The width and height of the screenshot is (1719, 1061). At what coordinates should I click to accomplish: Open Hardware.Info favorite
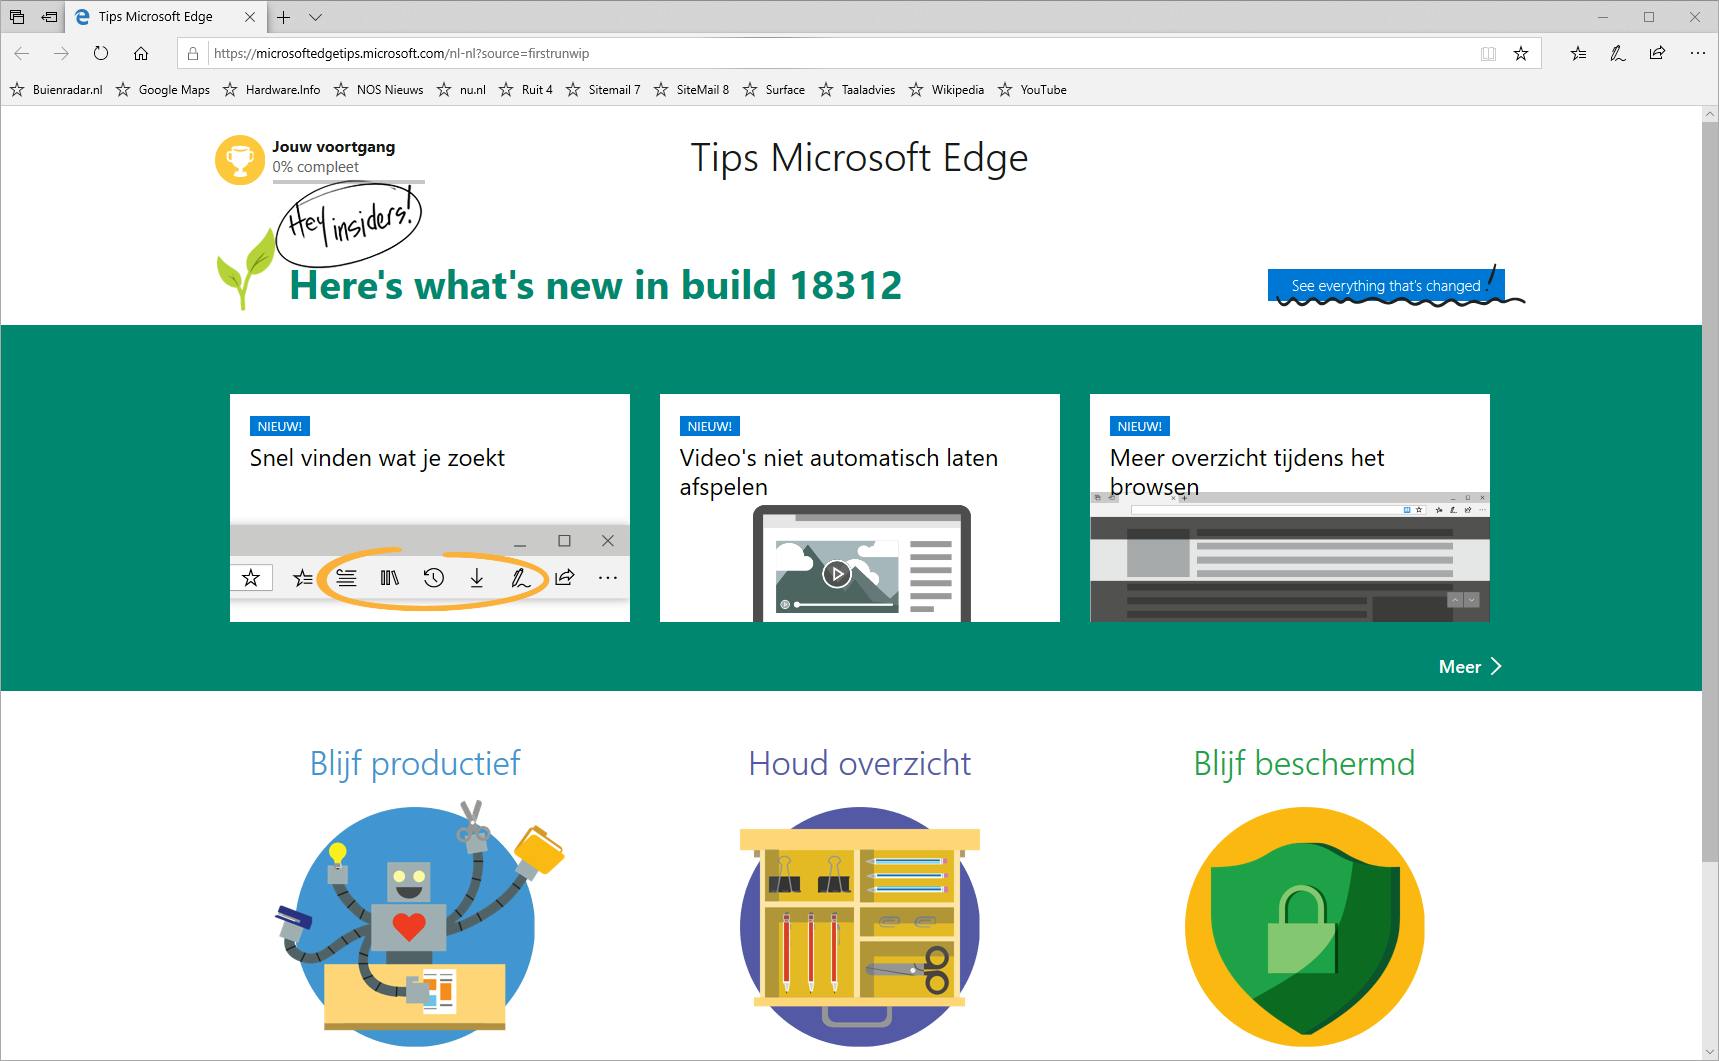coord(271,90)
